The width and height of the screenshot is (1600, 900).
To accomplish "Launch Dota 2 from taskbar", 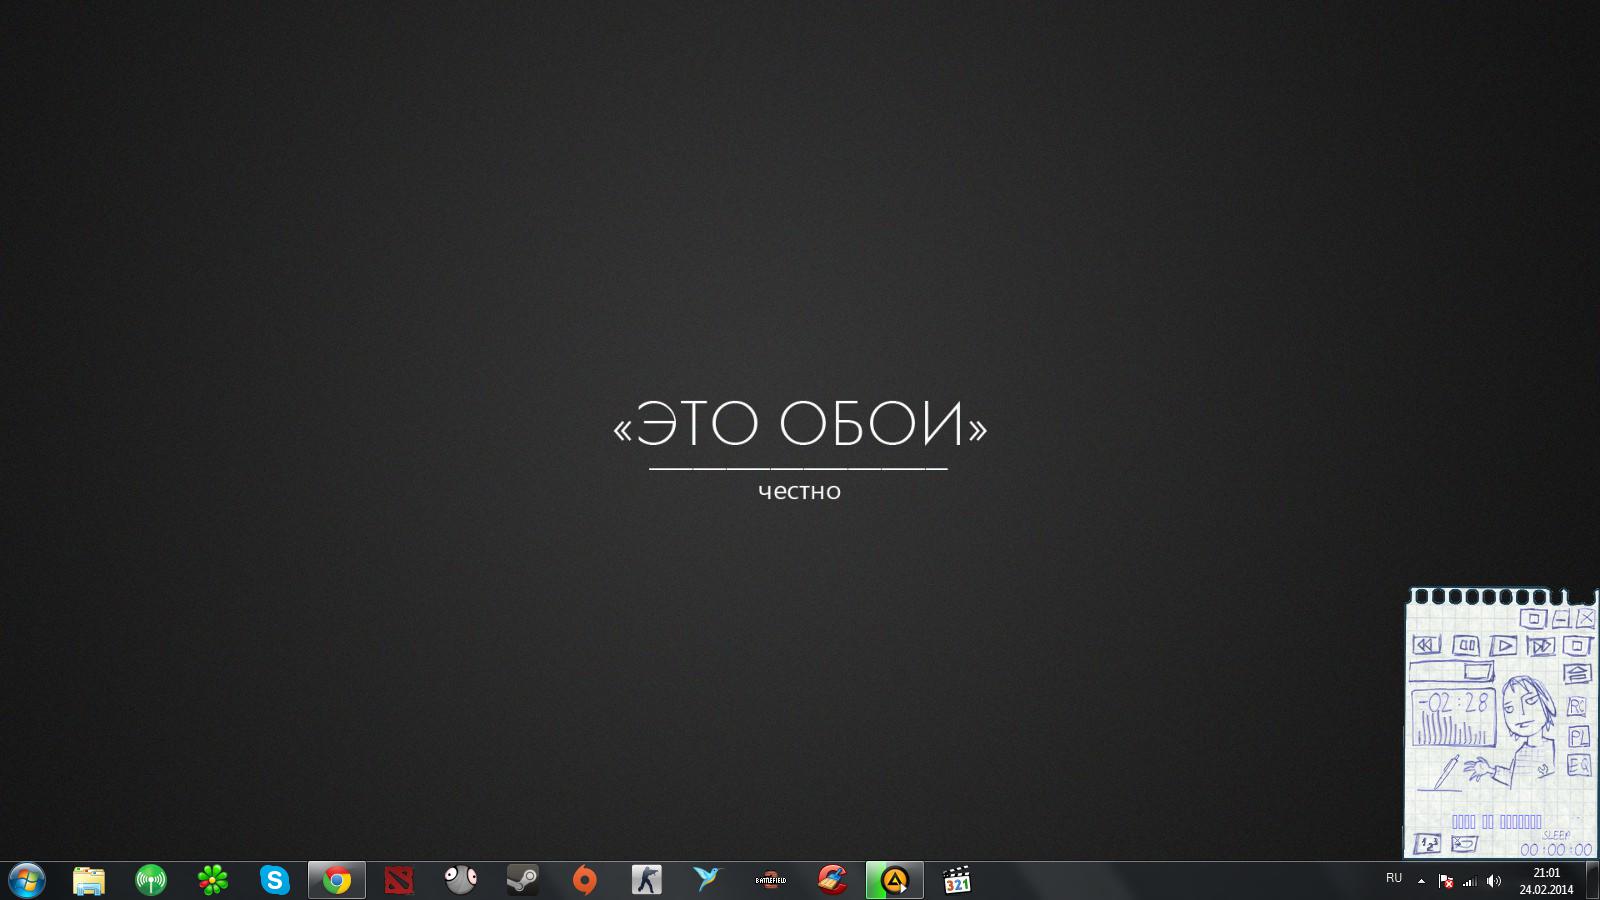I will coord(399,881).
